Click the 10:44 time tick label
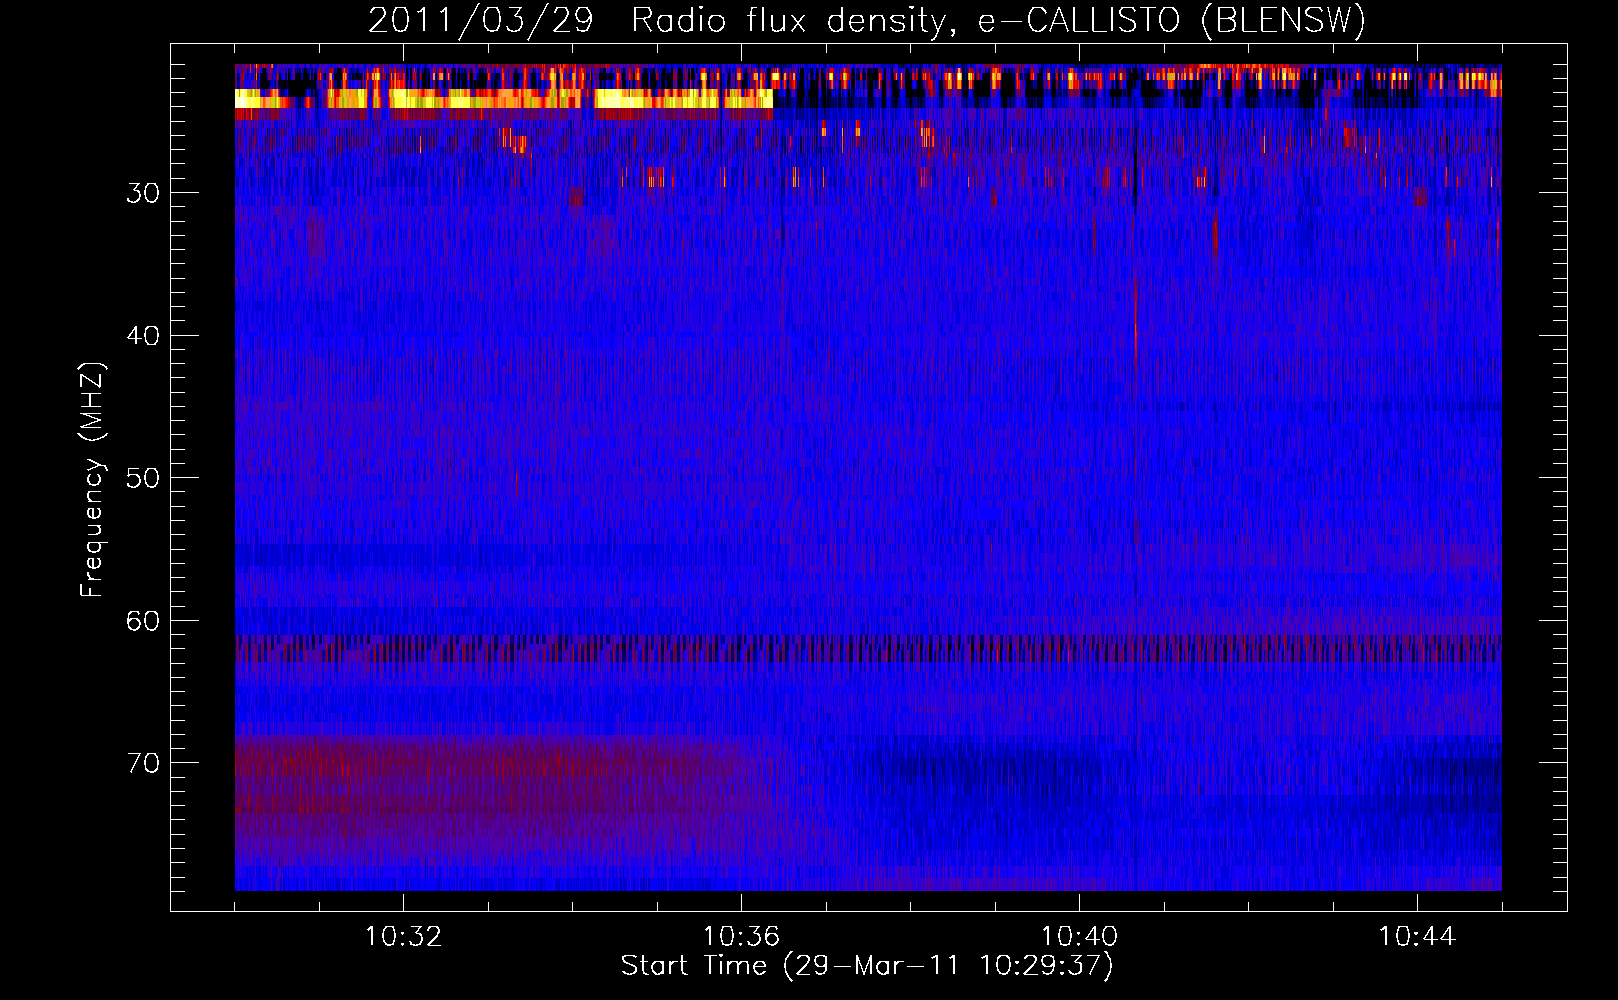This screenshot has height=1000, width=1618. [1417, 937]
